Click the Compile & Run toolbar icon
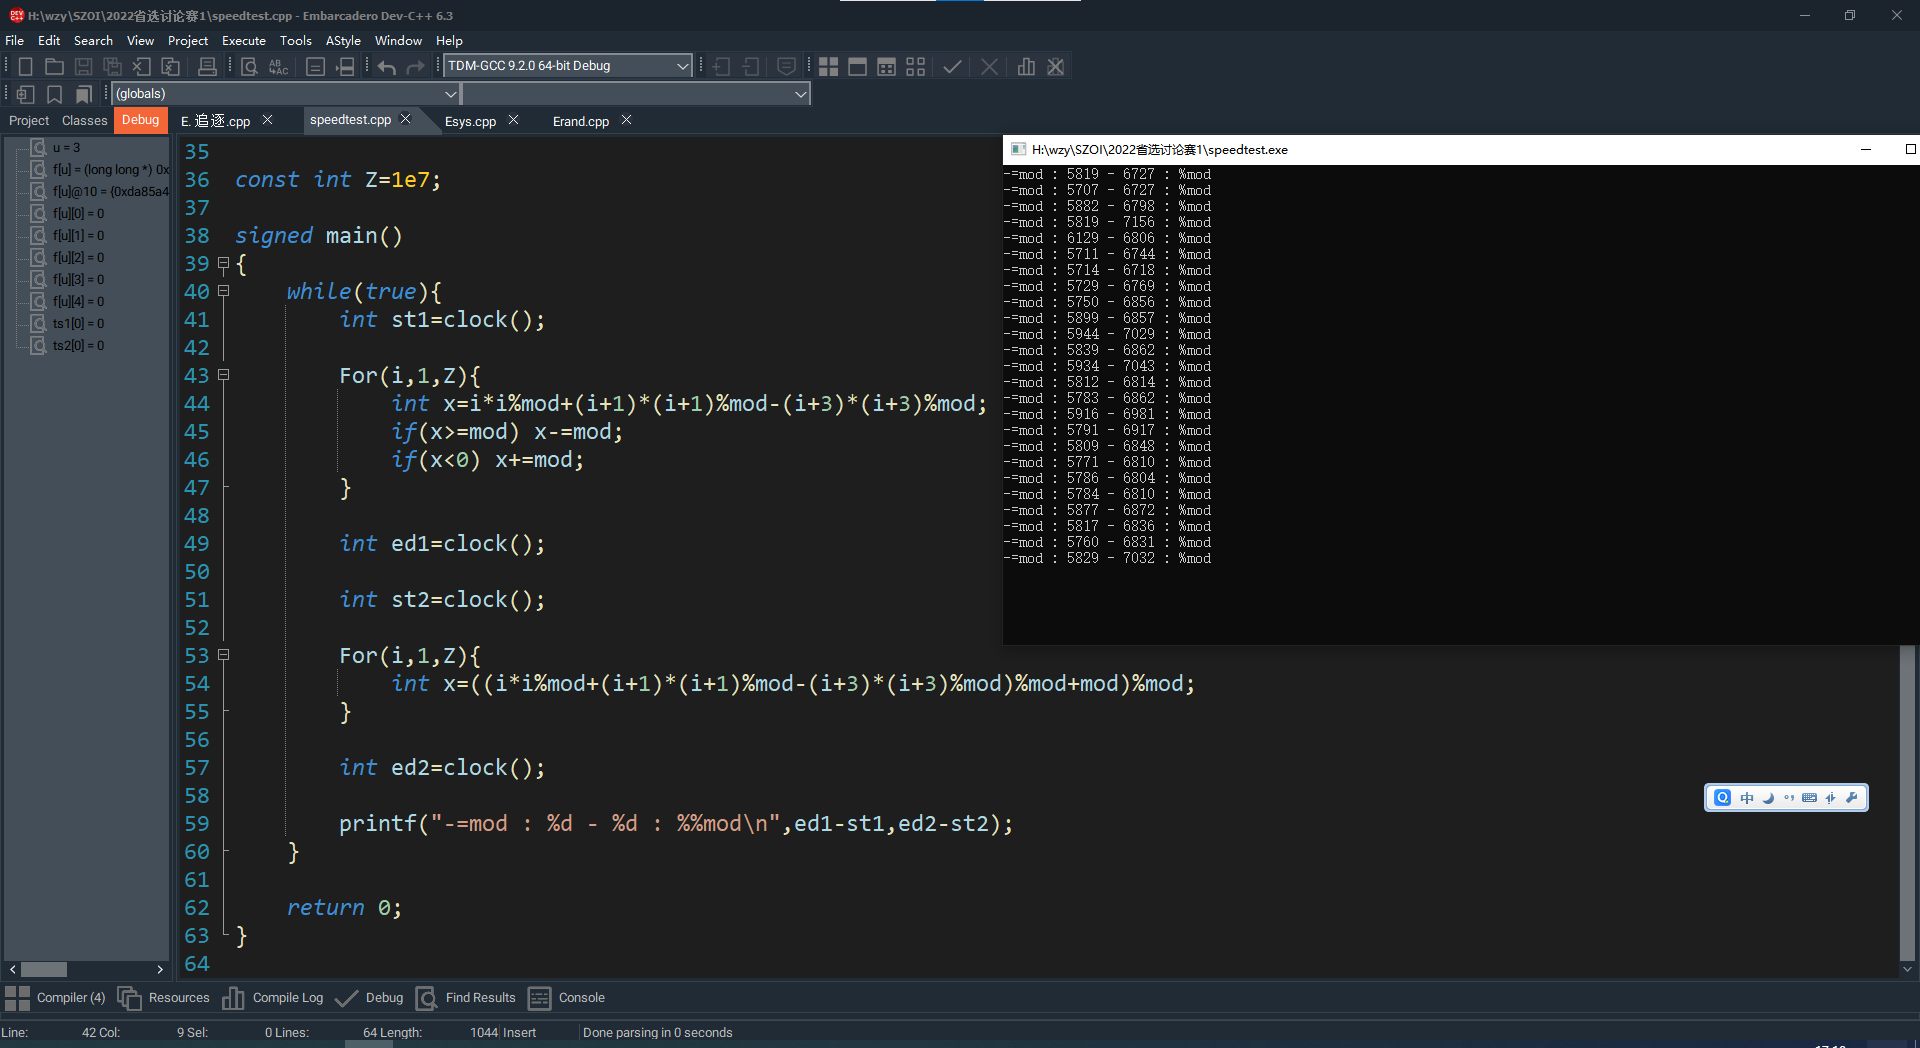 (x=886, y=66)
